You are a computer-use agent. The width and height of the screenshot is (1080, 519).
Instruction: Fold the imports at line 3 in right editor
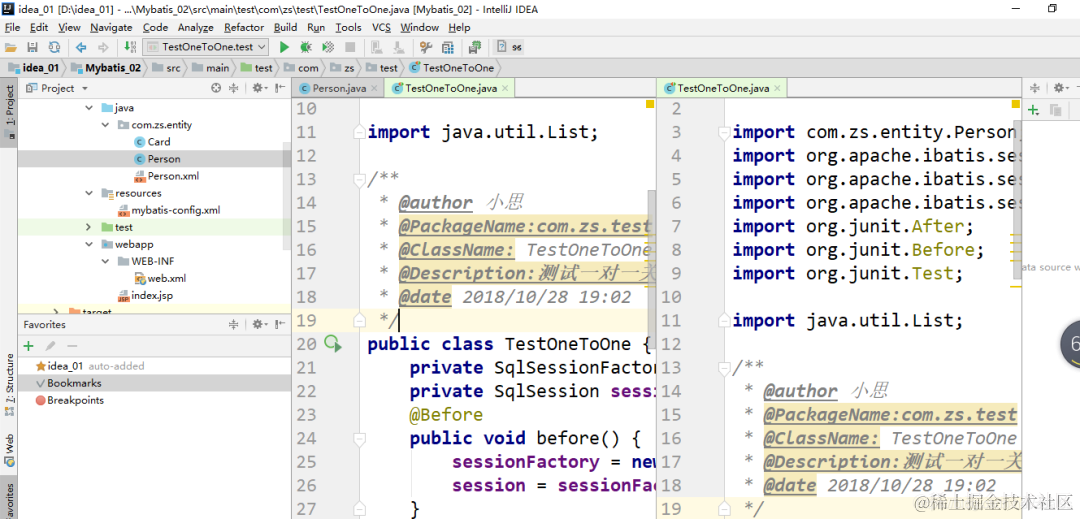pyautogui.click(x=723, y=132)
